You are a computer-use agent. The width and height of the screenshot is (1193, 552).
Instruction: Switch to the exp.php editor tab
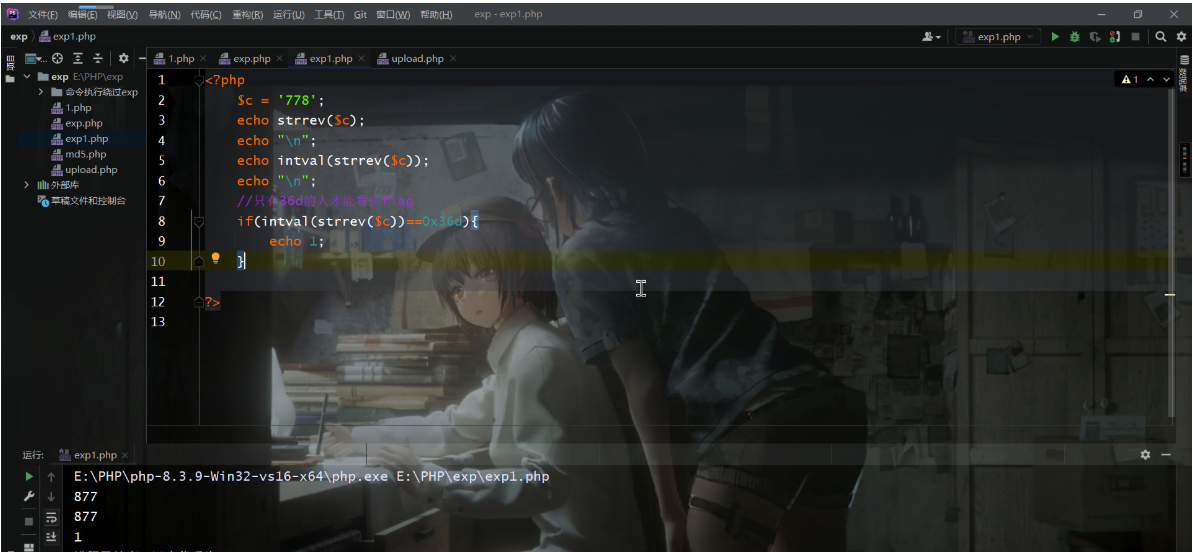coord(252,59)
